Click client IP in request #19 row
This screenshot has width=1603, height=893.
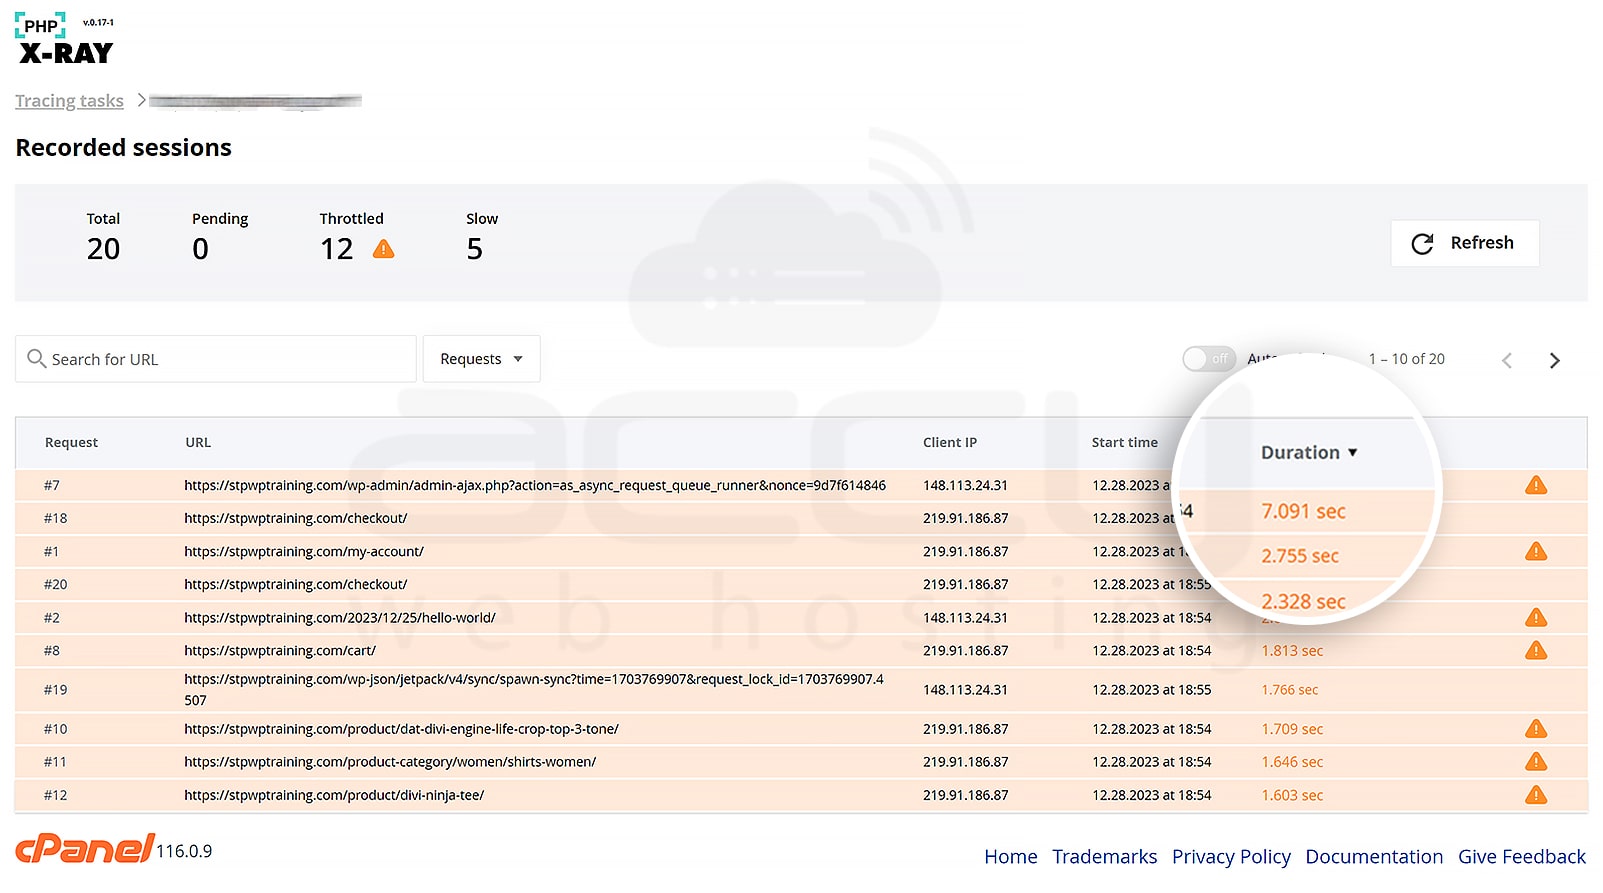click(x=965, y=690)
